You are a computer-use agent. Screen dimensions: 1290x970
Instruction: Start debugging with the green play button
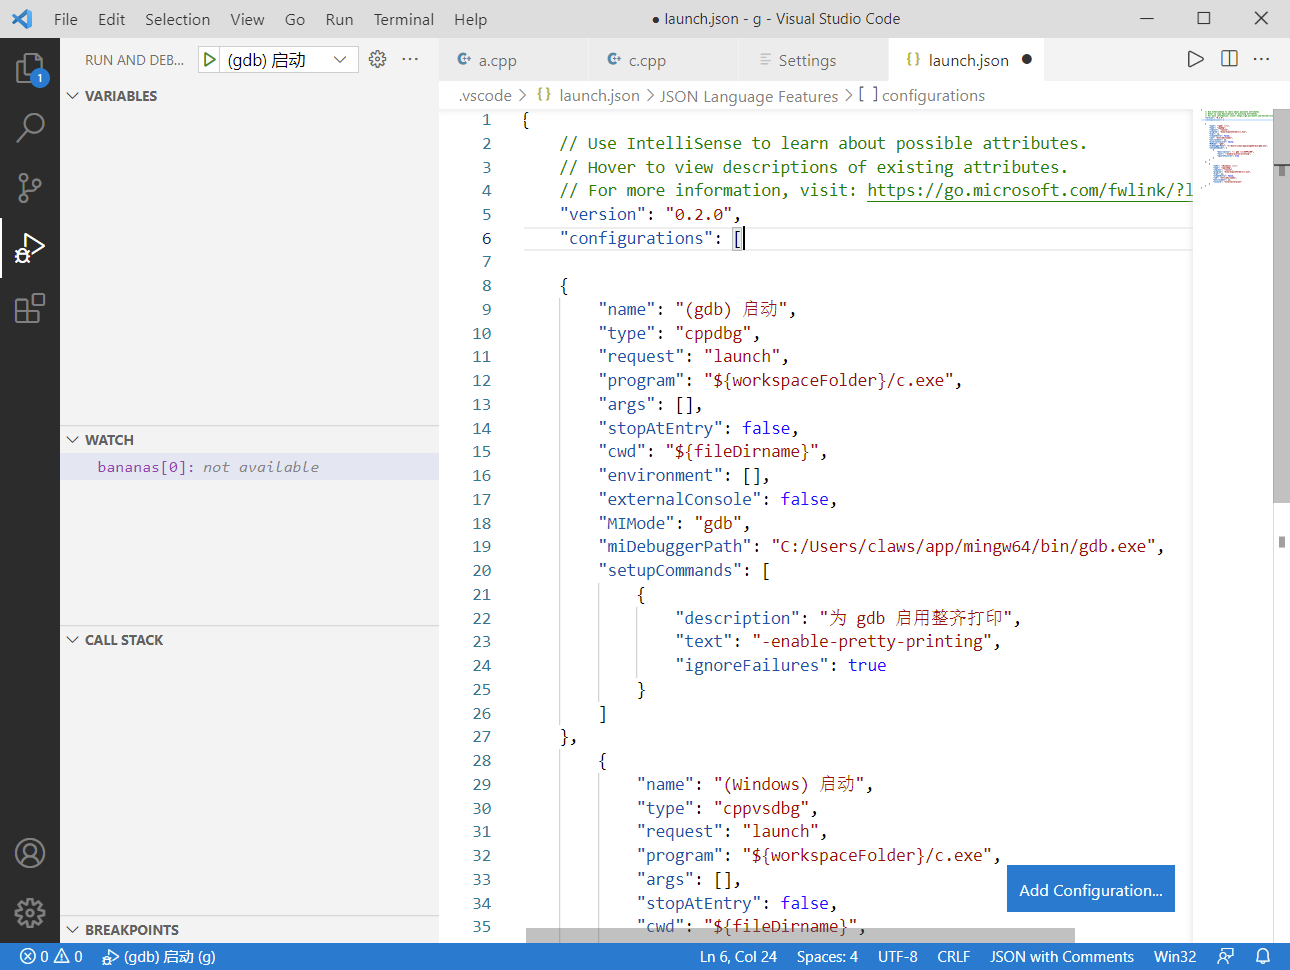pyautogui.click(x=209, y=60)
